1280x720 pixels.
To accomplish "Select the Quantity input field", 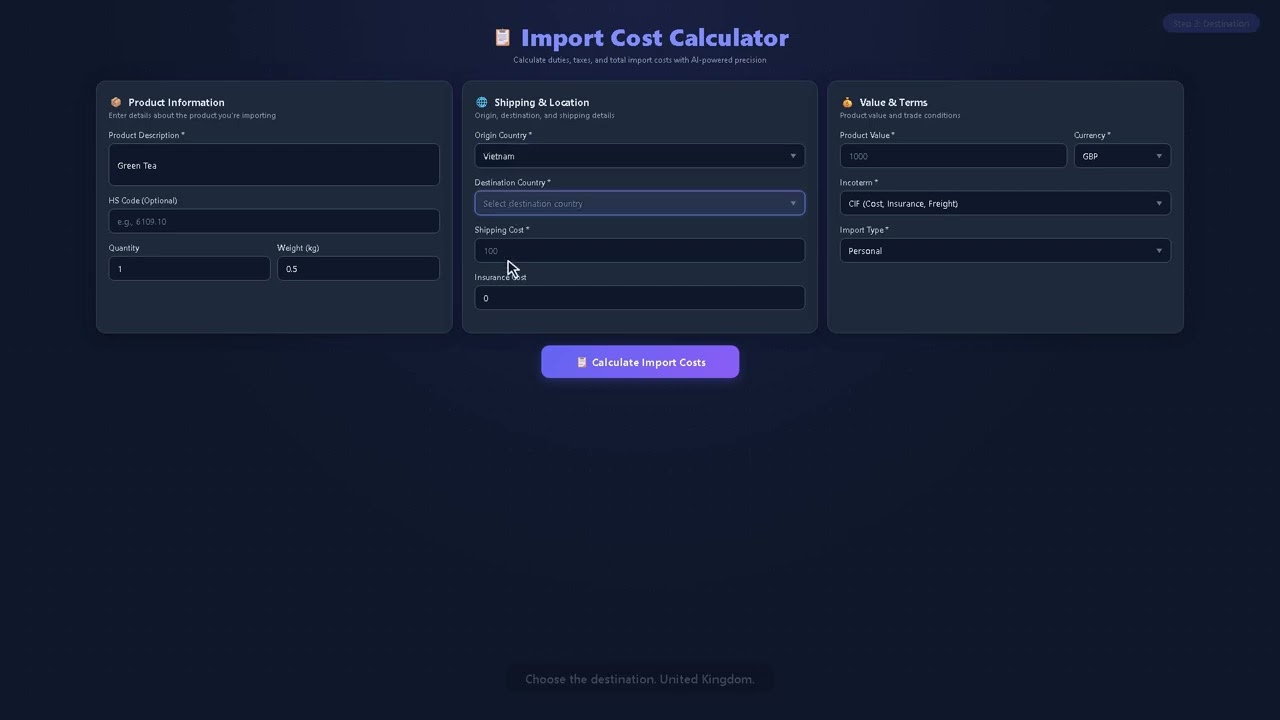I will pyautogui.click(x=190, y=268).
